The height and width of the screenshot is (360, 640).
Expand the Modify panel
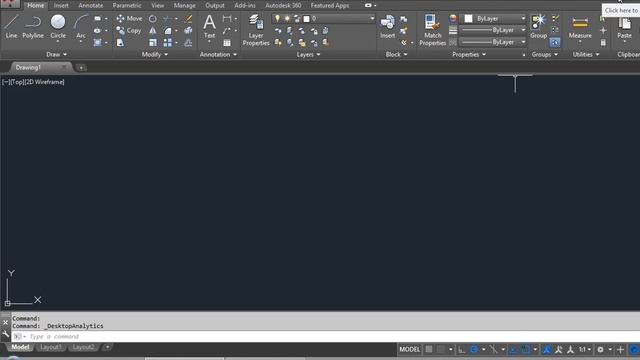pyautogui.click(x=154, y=54)
